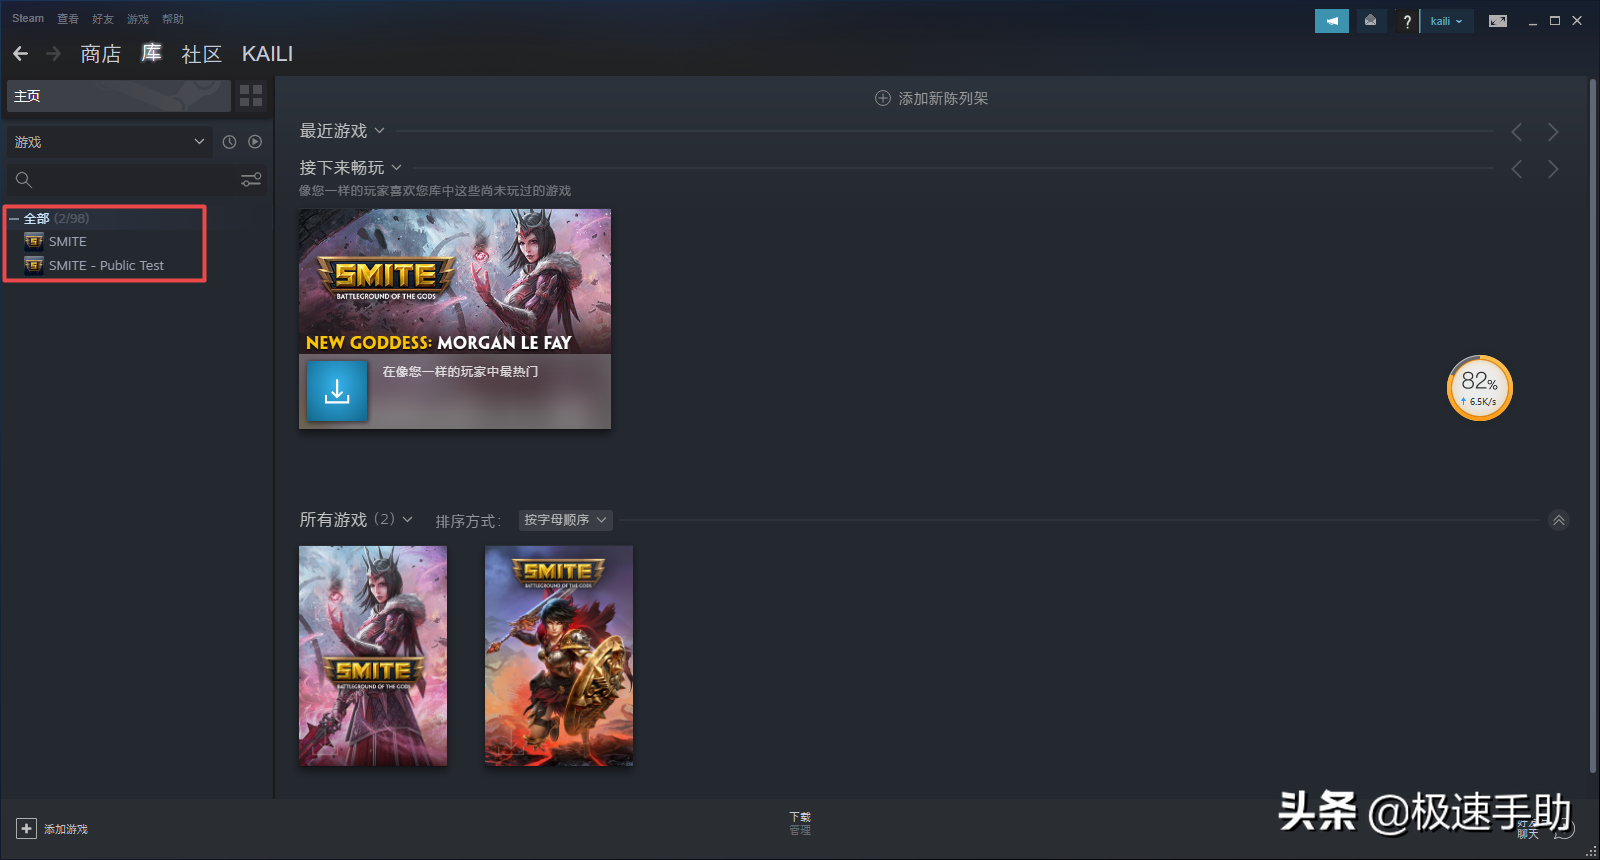The width and height of the screenshot is (1600, 860).
Task: Open the 查看 menu
Action: pyautogui.click(x=68, y=19)
